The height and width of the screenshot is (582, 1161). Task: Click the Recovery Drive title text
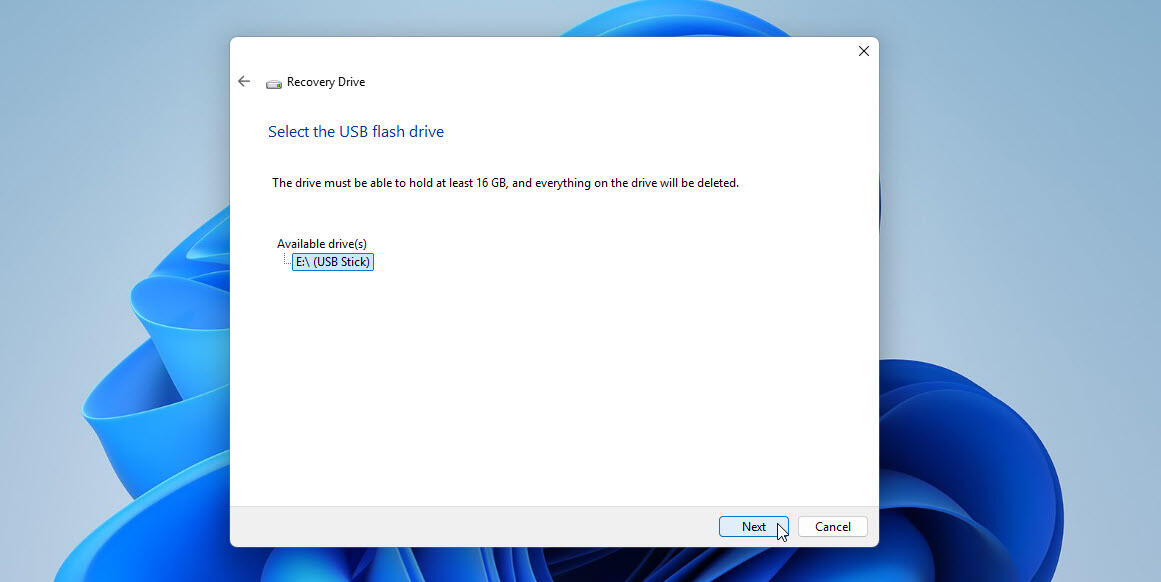(x=326, y=82)
